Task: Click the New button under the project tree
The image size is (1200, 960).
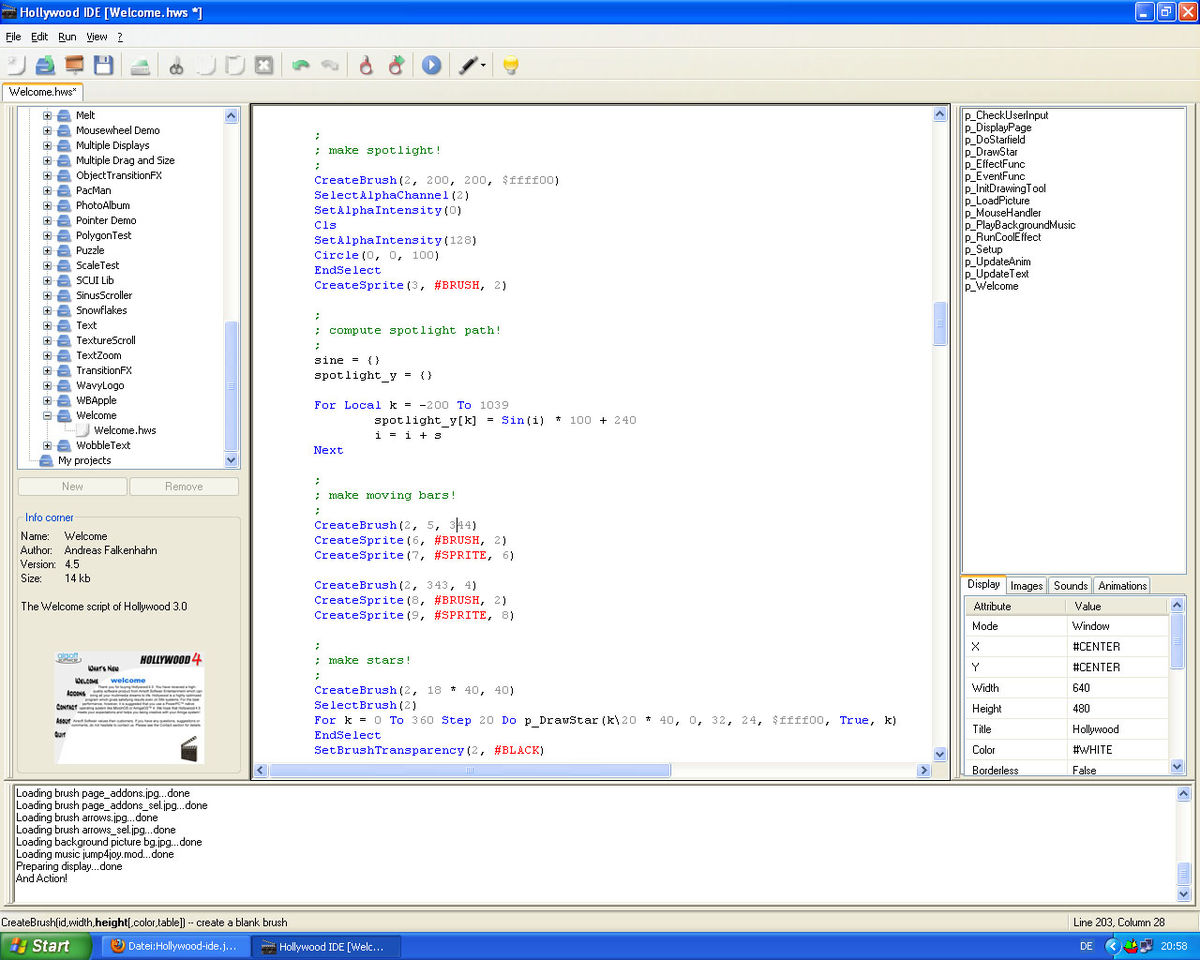Action: point(72,486)
